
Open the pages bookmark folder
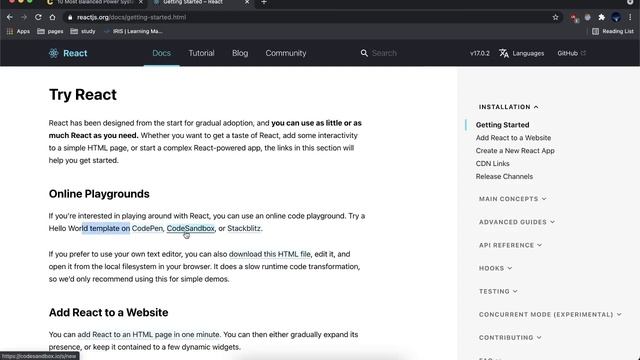pyautogui.click(x=50, y=31)
